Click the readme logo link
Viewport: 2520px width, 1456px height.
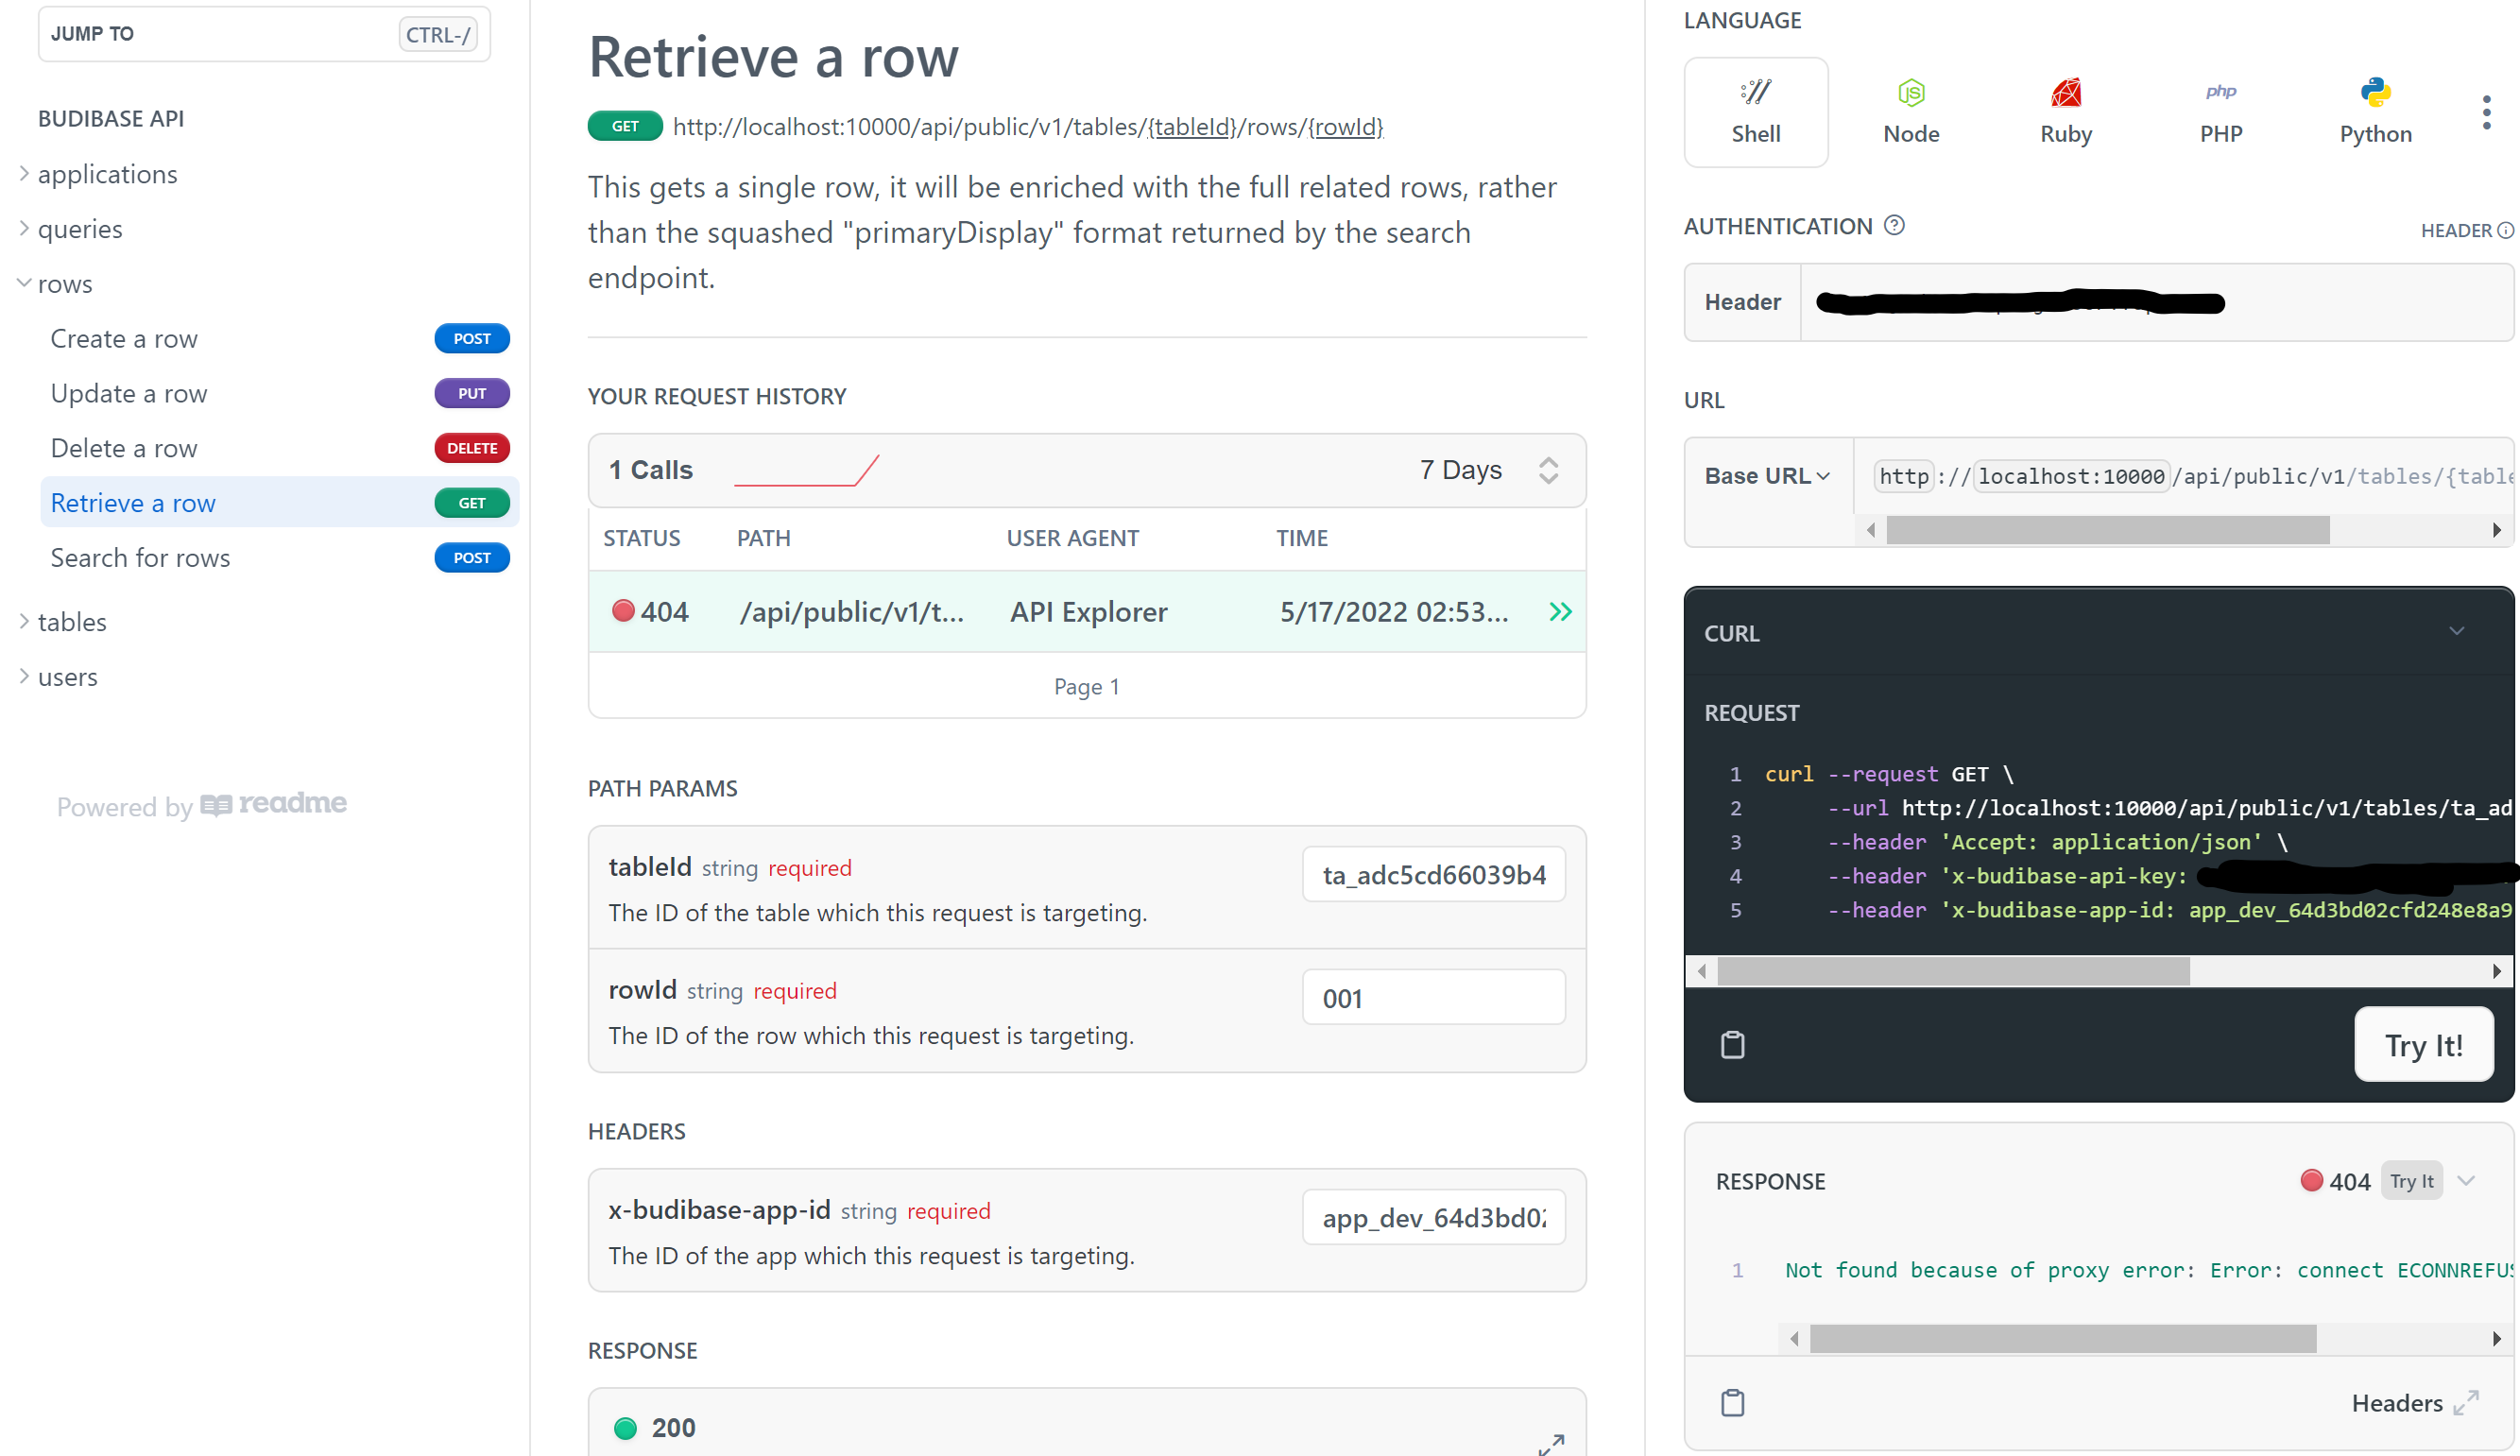coord(274,804)
